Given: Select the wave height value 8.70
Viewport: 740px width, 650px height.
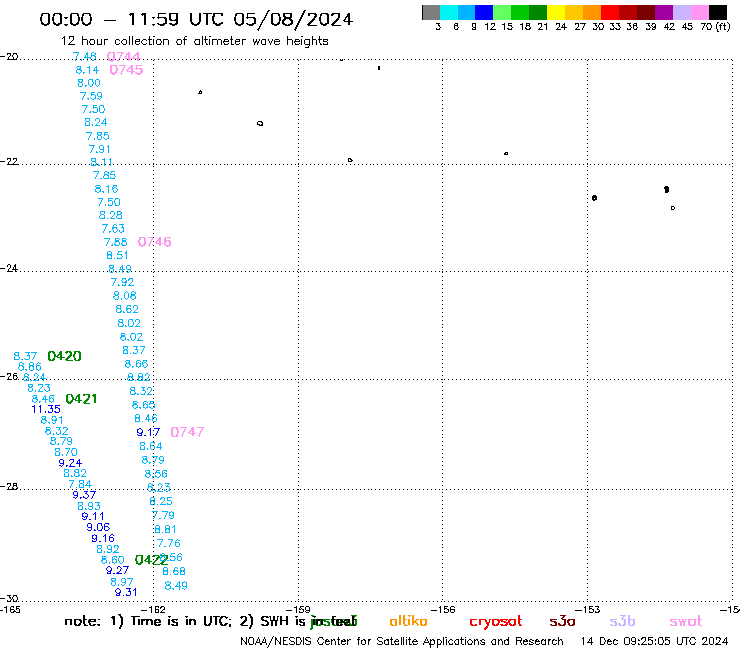Looking at the screenshot, I should [x=66, y=452].
